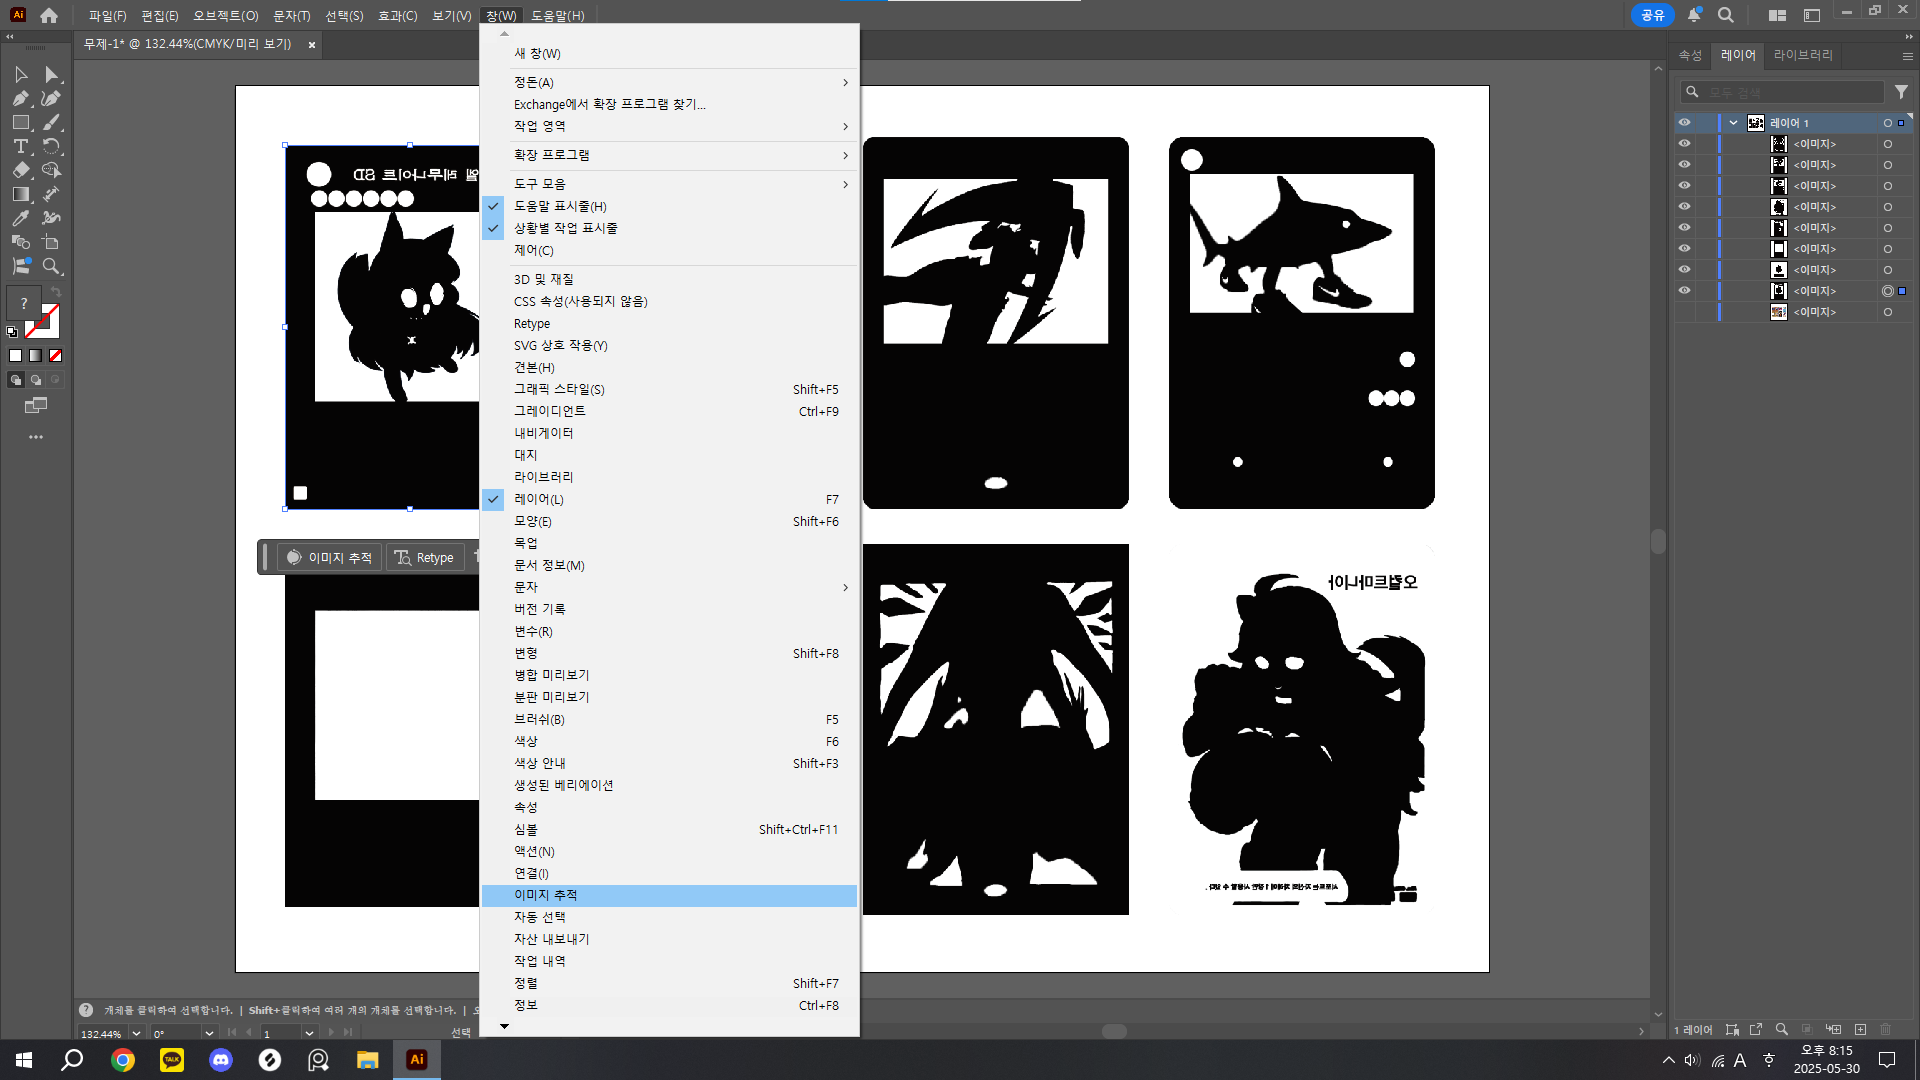The height and width of the screenshot is (1080, 1920).
Task: Open the Layers panel hamburger menu
Action: click(x=1907, y=57)
